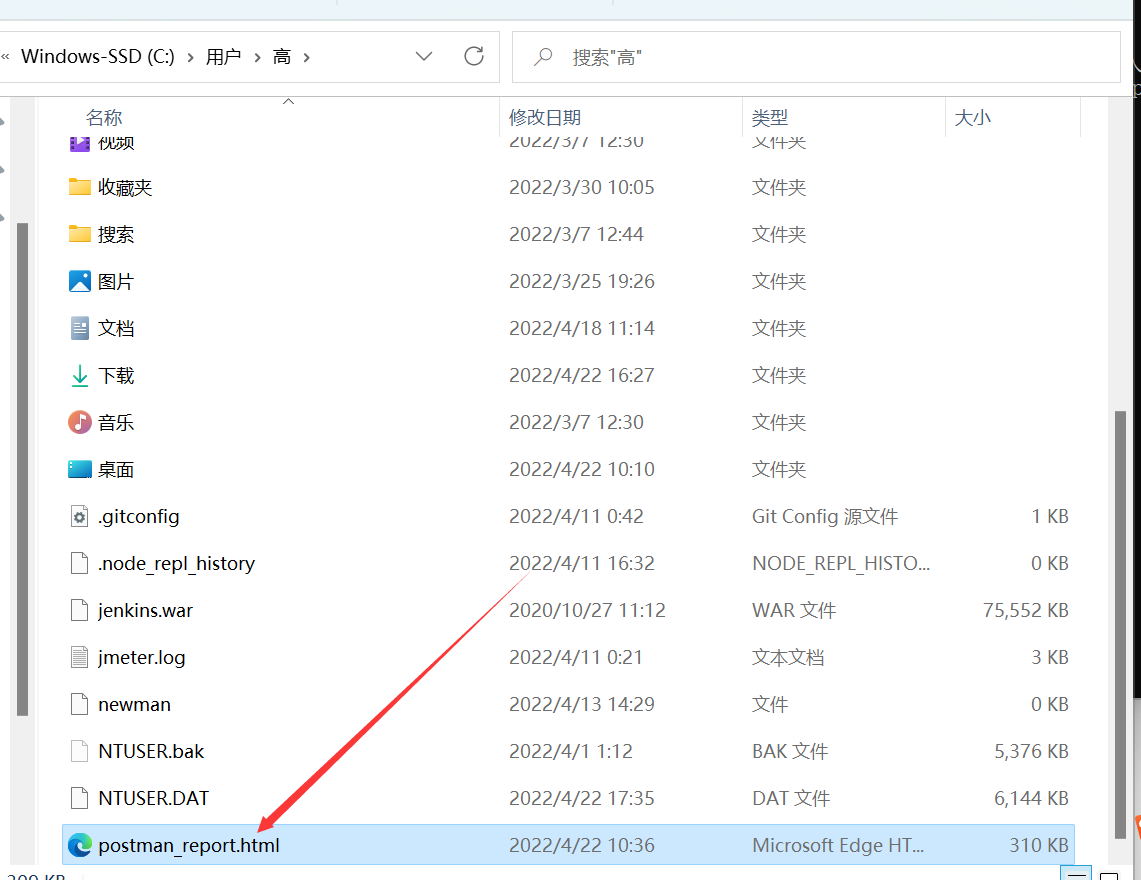Viewport: 1141px width, 880px height.
Task: Click the .gitconfig gear file icon
Action: pyautogui.click(x=79, y=517)
